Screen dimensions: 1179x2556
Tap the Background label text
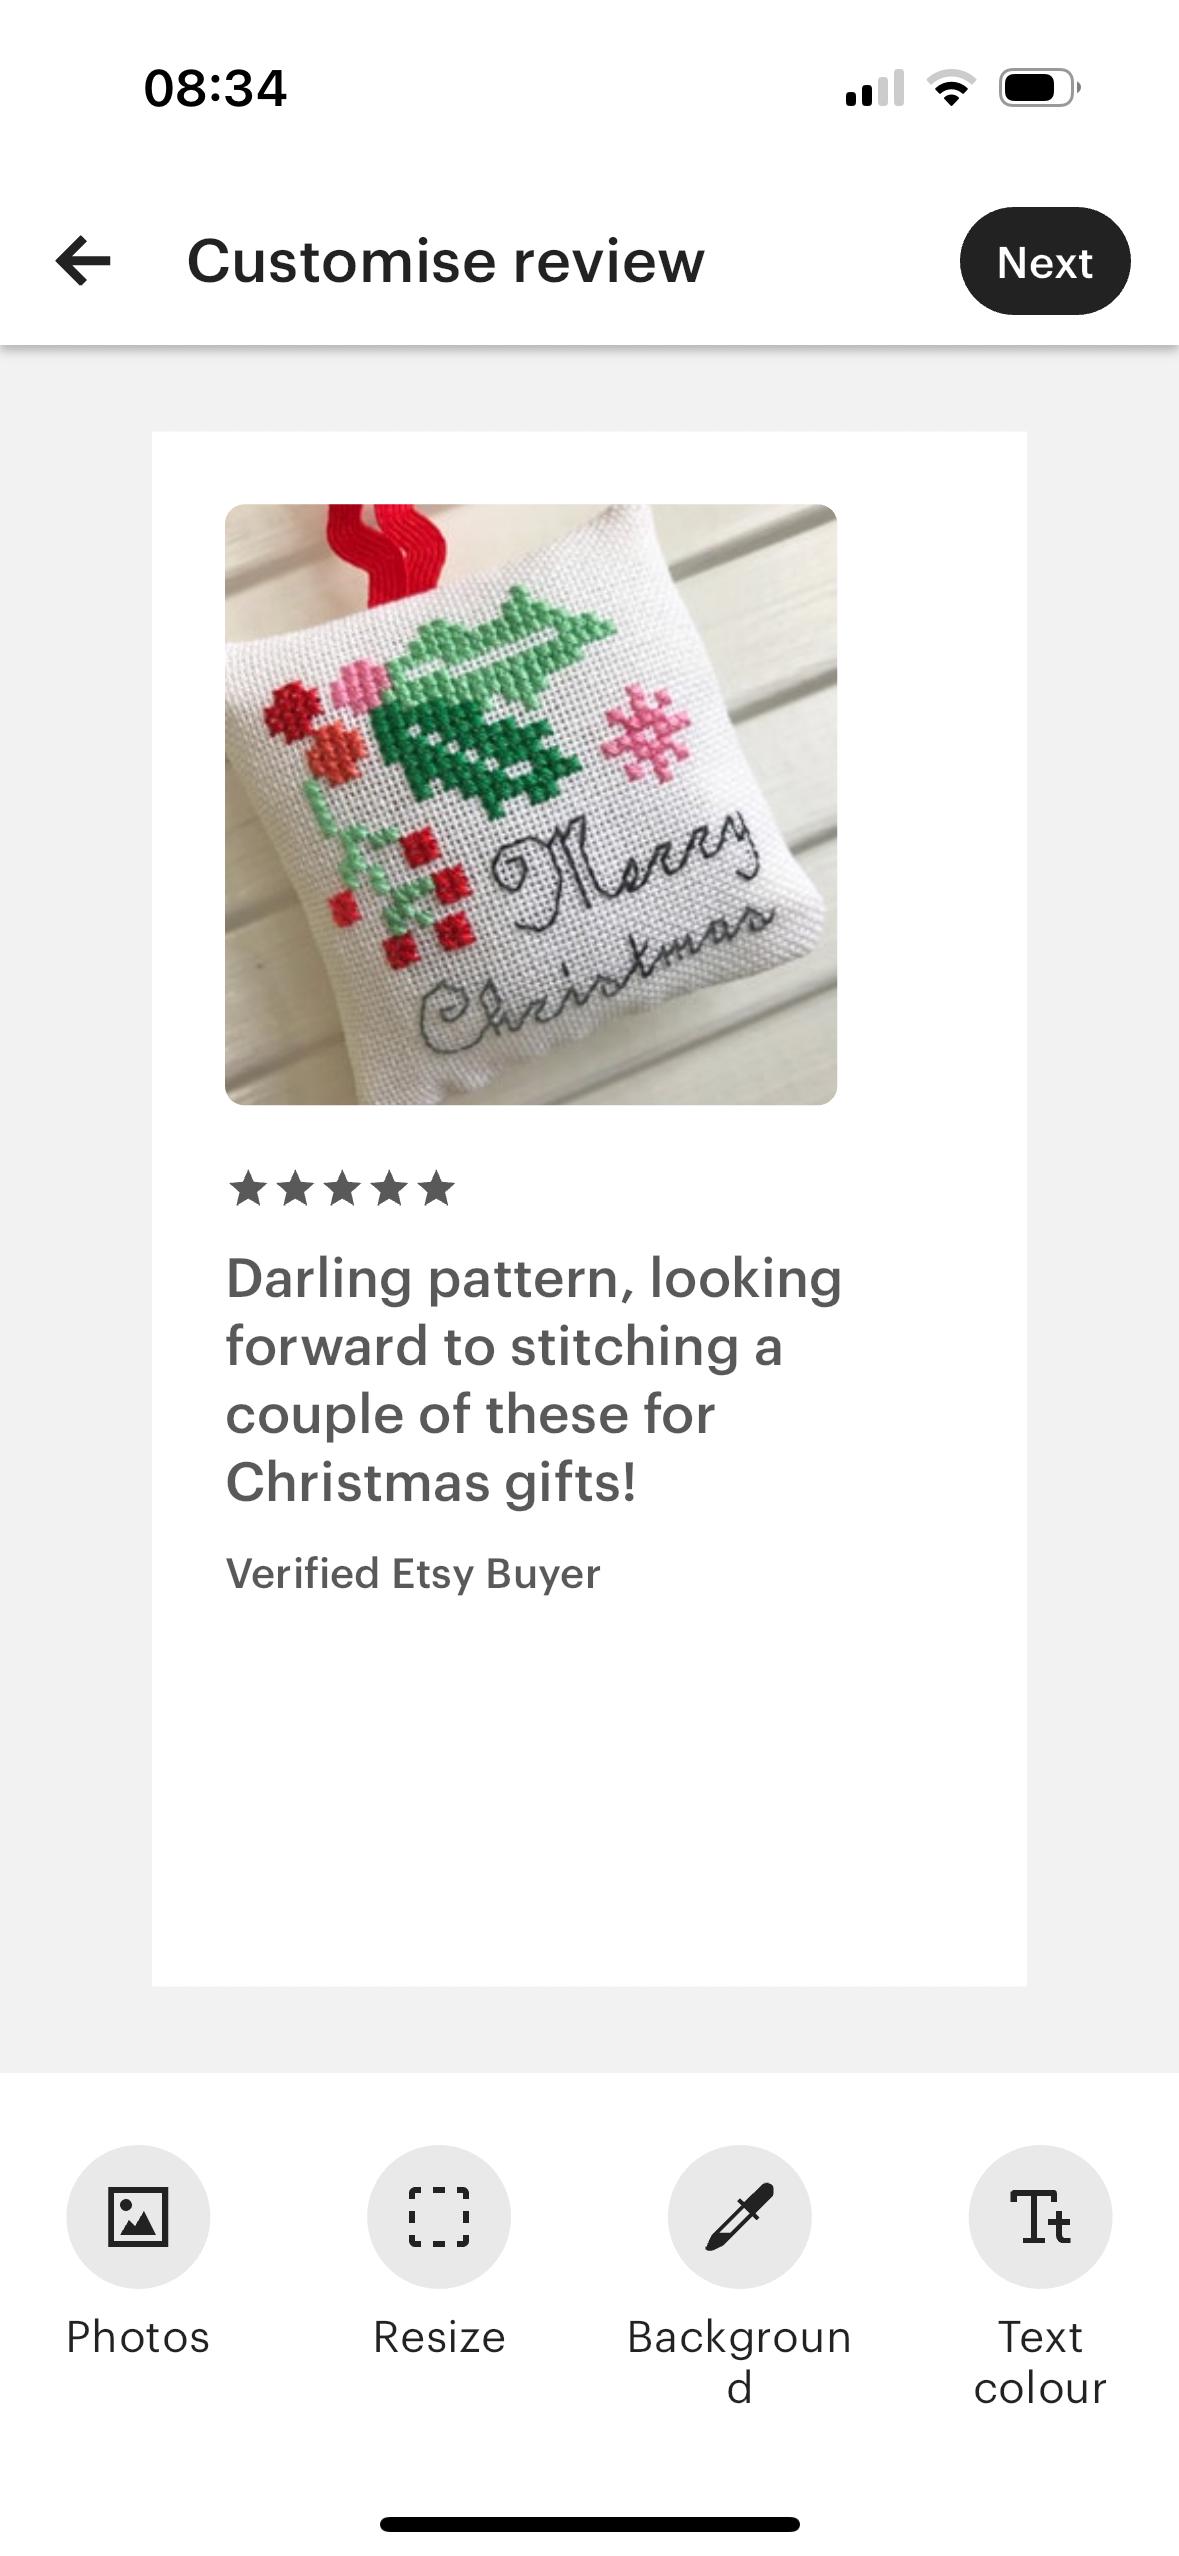(x=739, y=2362)
